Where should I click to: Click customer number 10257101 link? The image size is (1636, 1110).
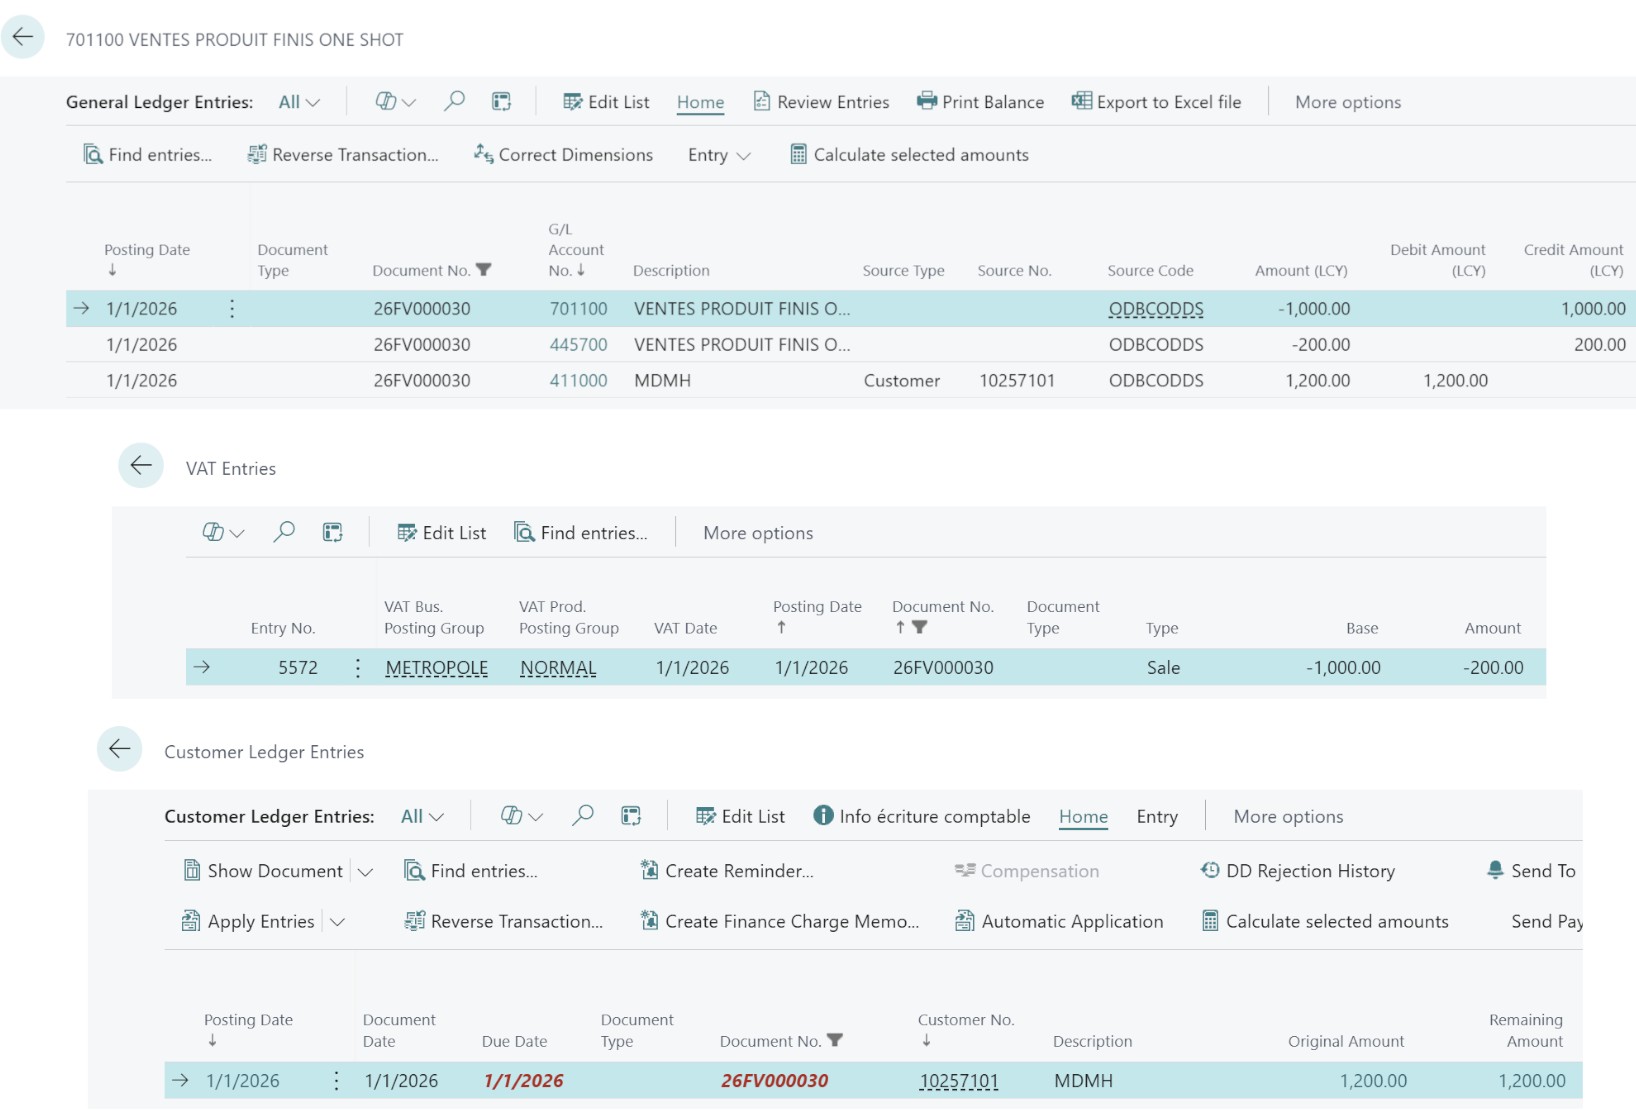[958, 1081]
